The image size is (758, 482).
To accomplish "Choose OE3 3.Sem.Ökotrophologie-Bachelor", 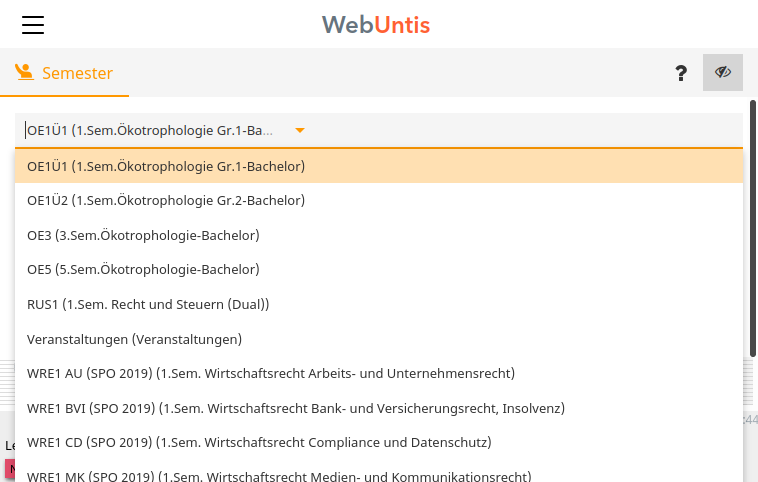I will [x=143, y=235].
